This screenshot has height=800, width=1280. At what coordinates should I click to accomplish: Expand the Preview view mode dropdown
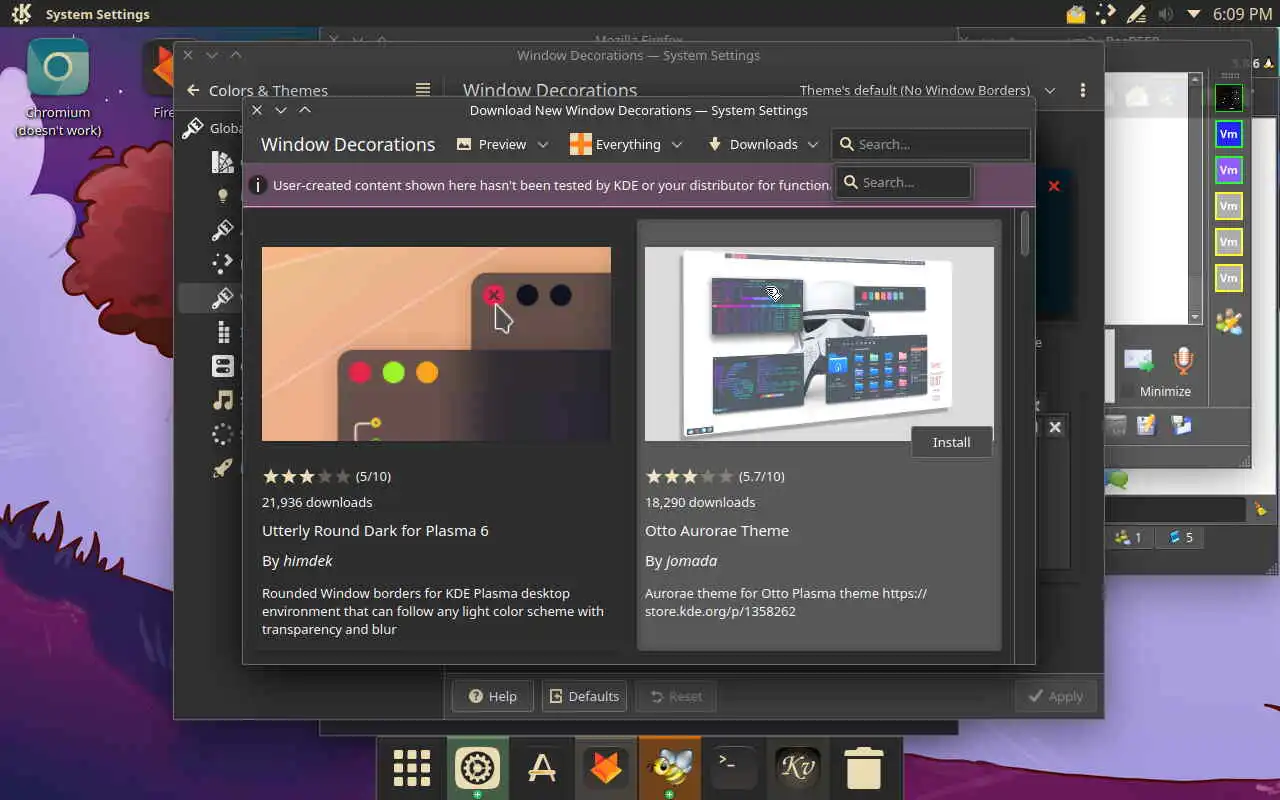[502, 144]
